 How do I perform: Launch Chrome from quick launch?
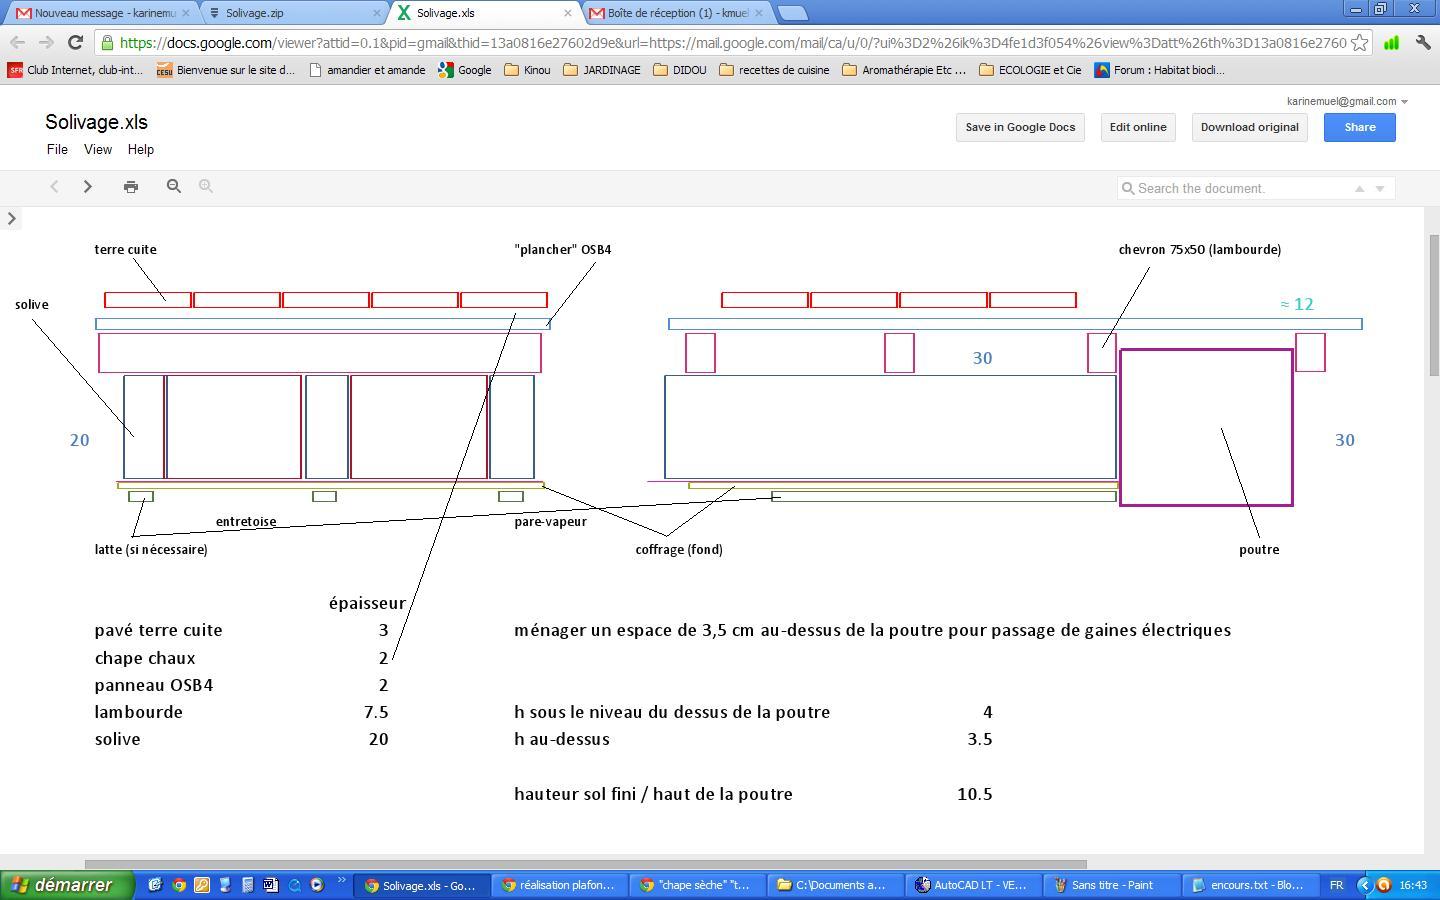tap(179, 885)
